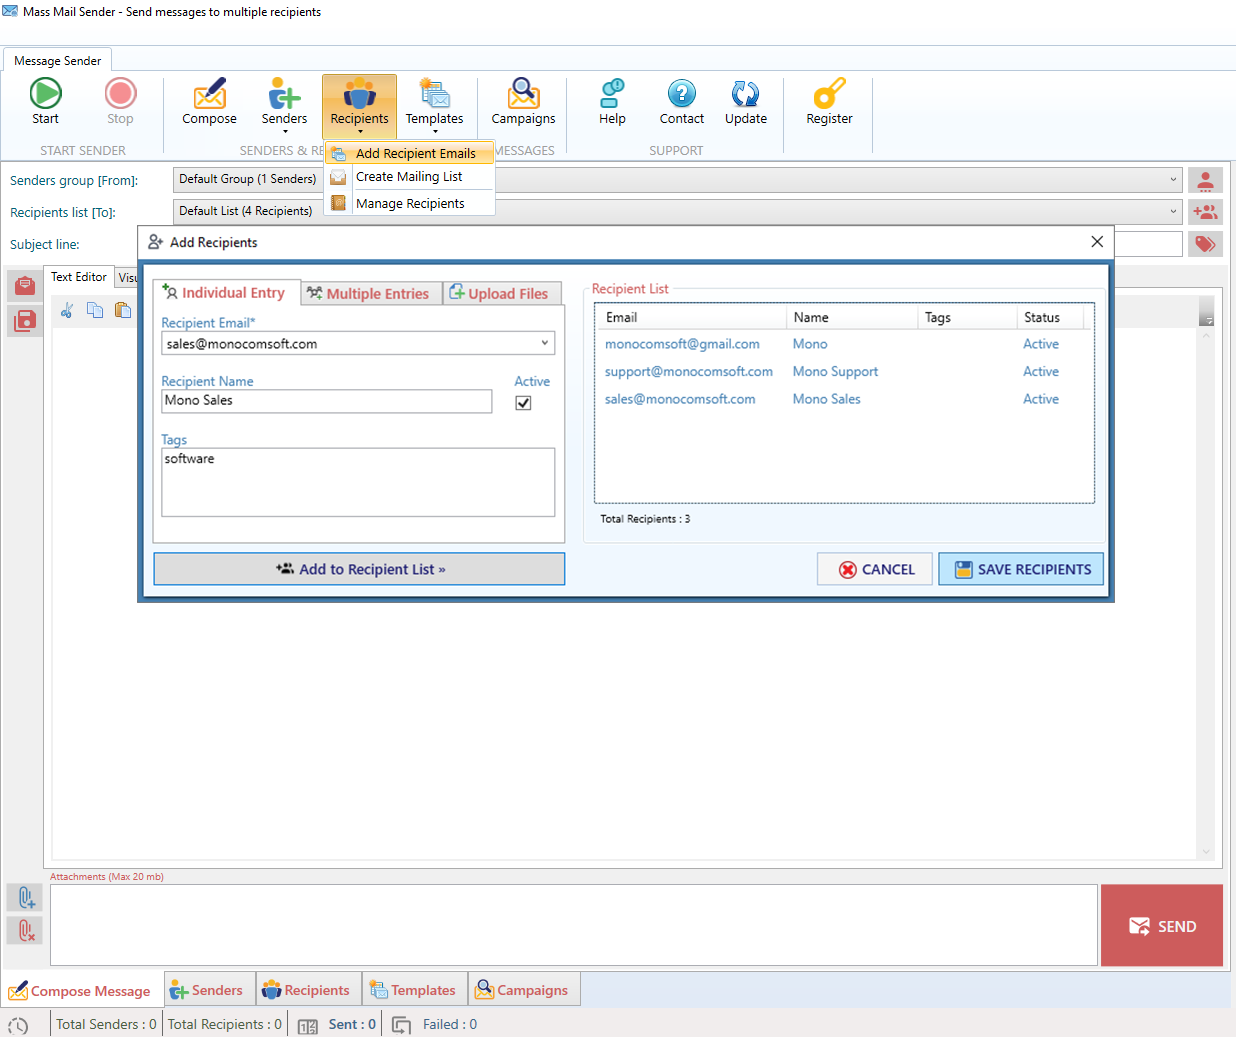Click the Tags text area

coord(358,482)
